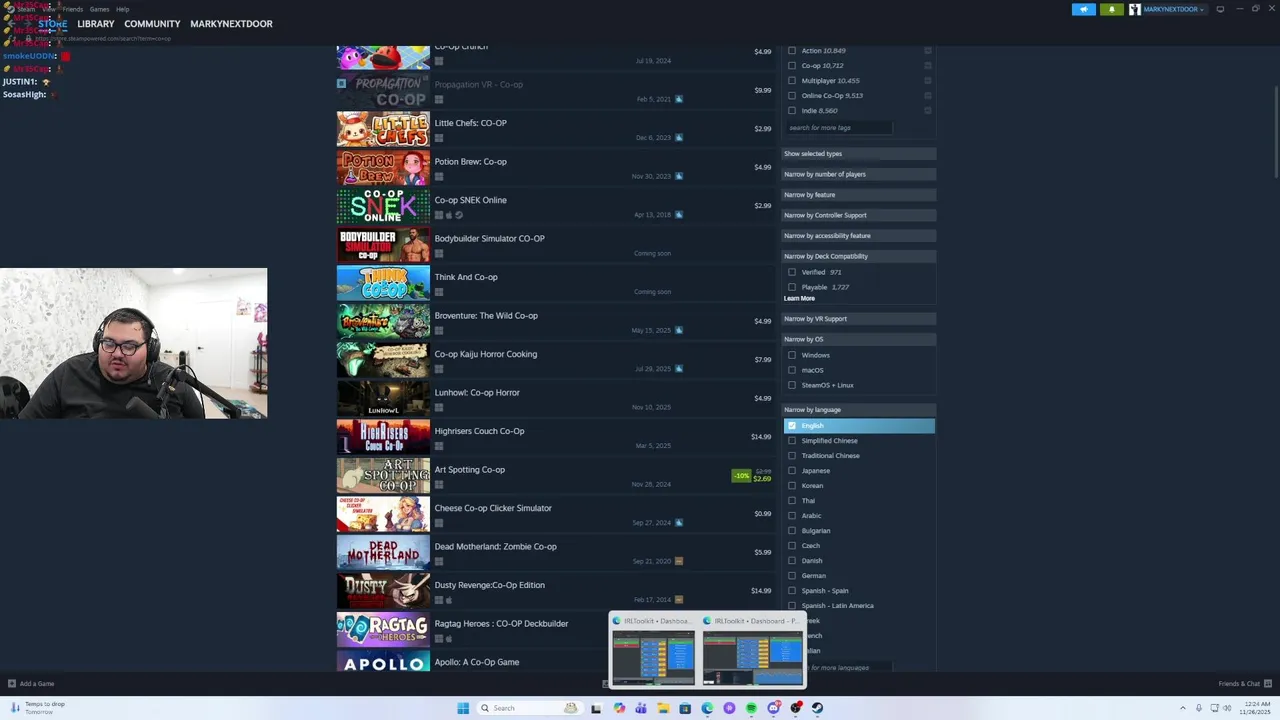Open Copilot icon in taskbar
The width and height of the screenshot is (1280, 720).
pos(619,708)
